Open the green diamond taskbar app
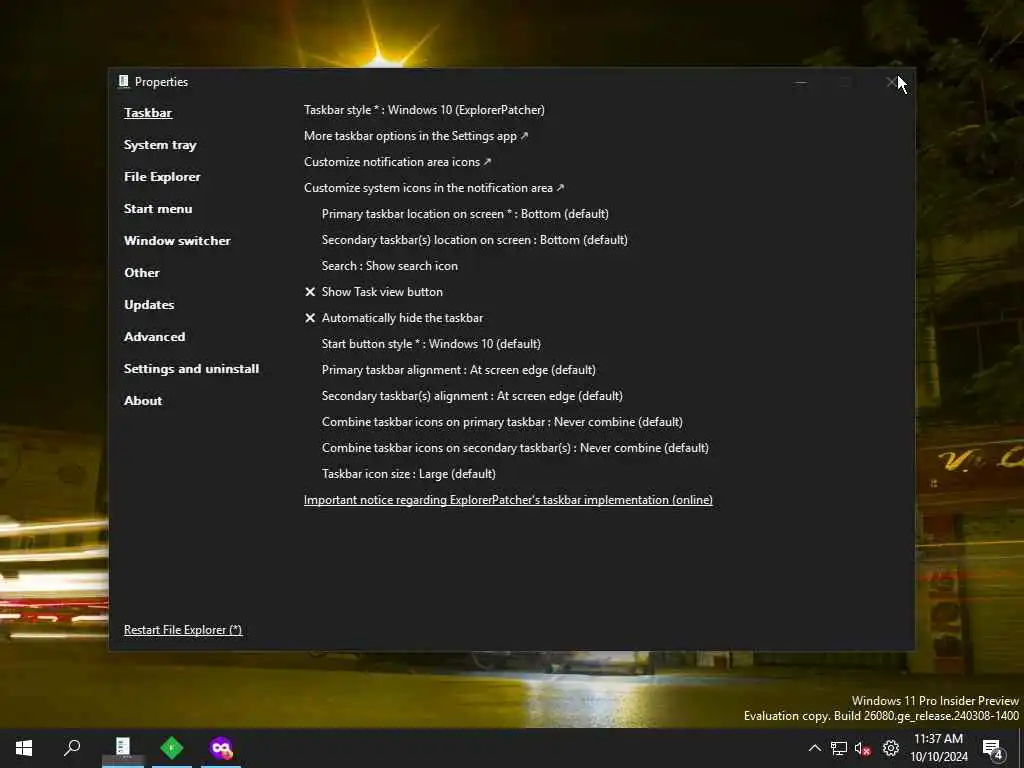1024x768 pixels. pyautogui.click(x=172, y=747)
